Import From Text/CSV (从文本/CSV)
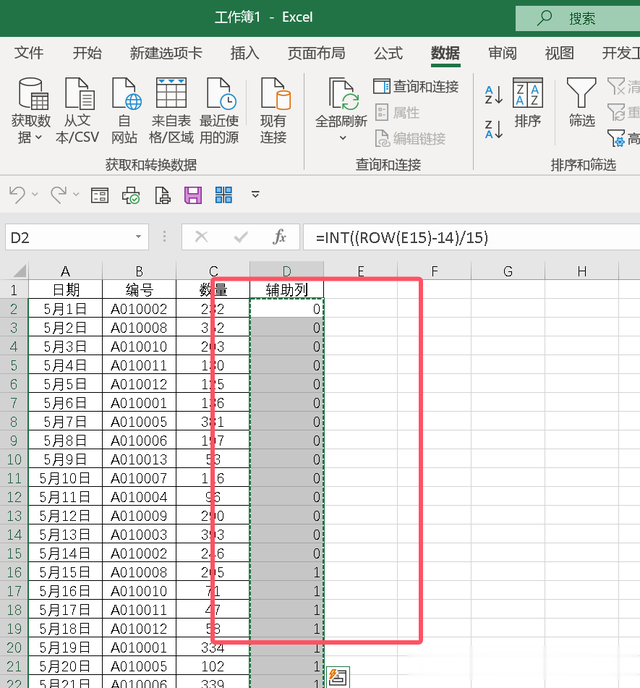Image resolution: width=640 pixels, height=688 pixels. click(78, 111)
